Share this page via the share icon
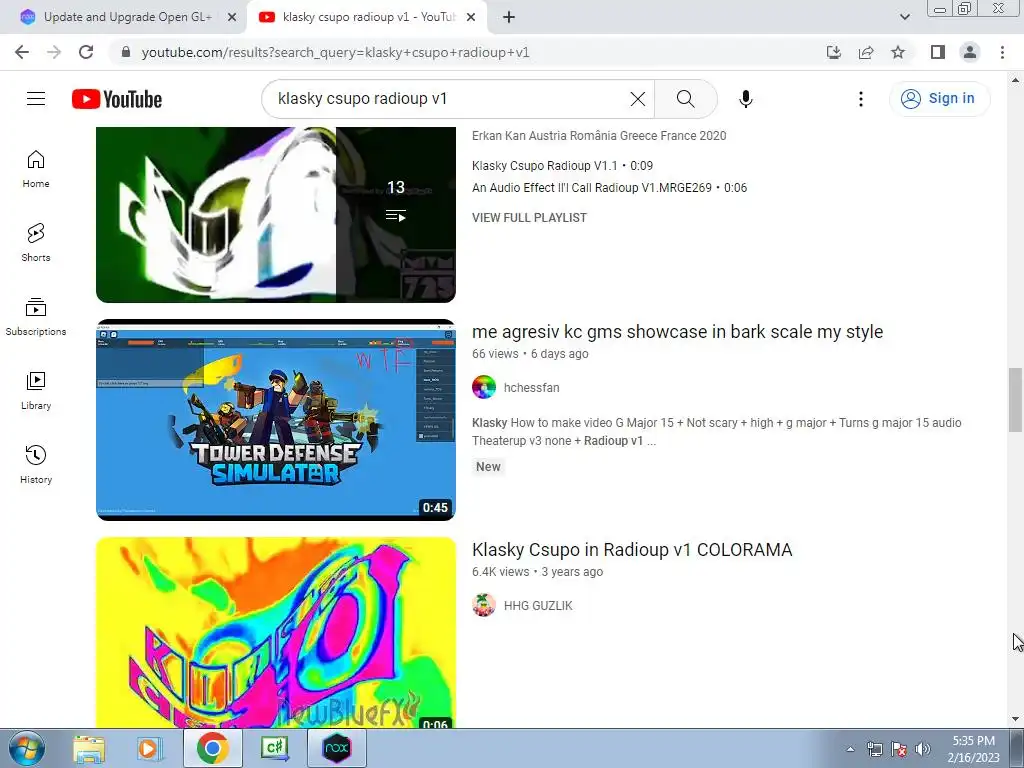Image resolution: width=1024 pixels, height=768 pixels. (x=866, y=52)
